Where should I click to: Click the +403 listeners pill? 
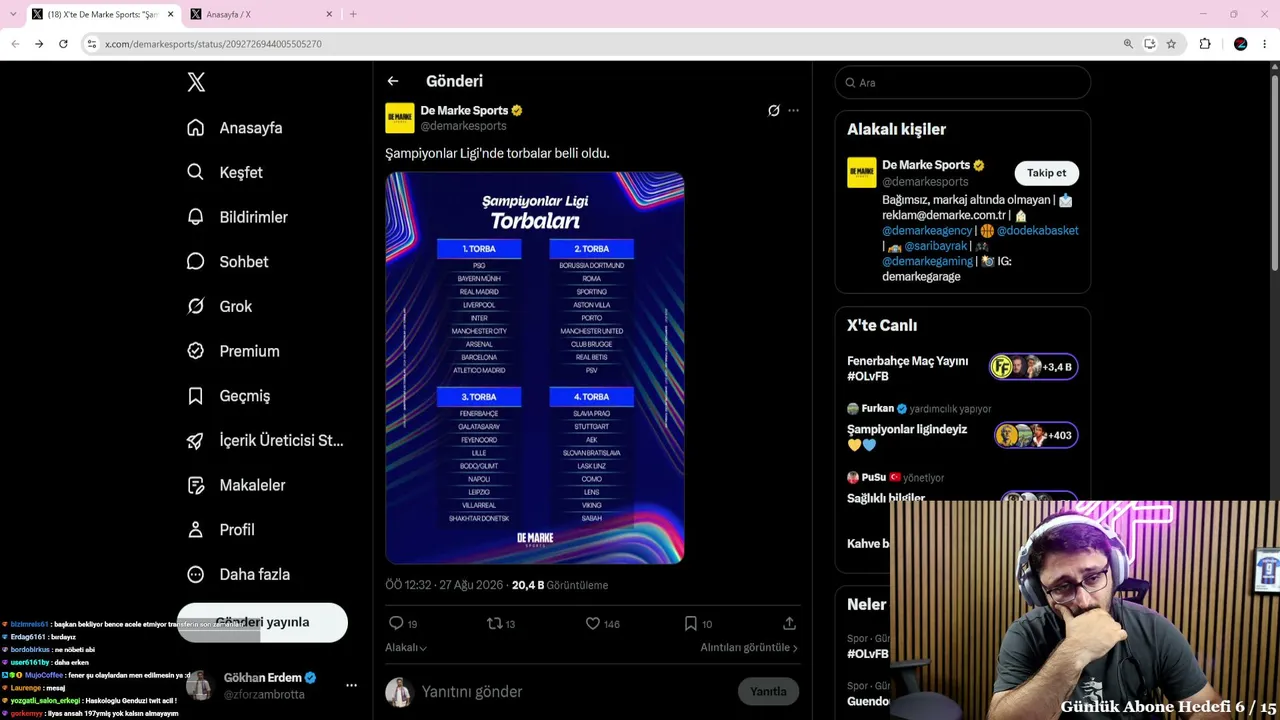click(1036, 435)
